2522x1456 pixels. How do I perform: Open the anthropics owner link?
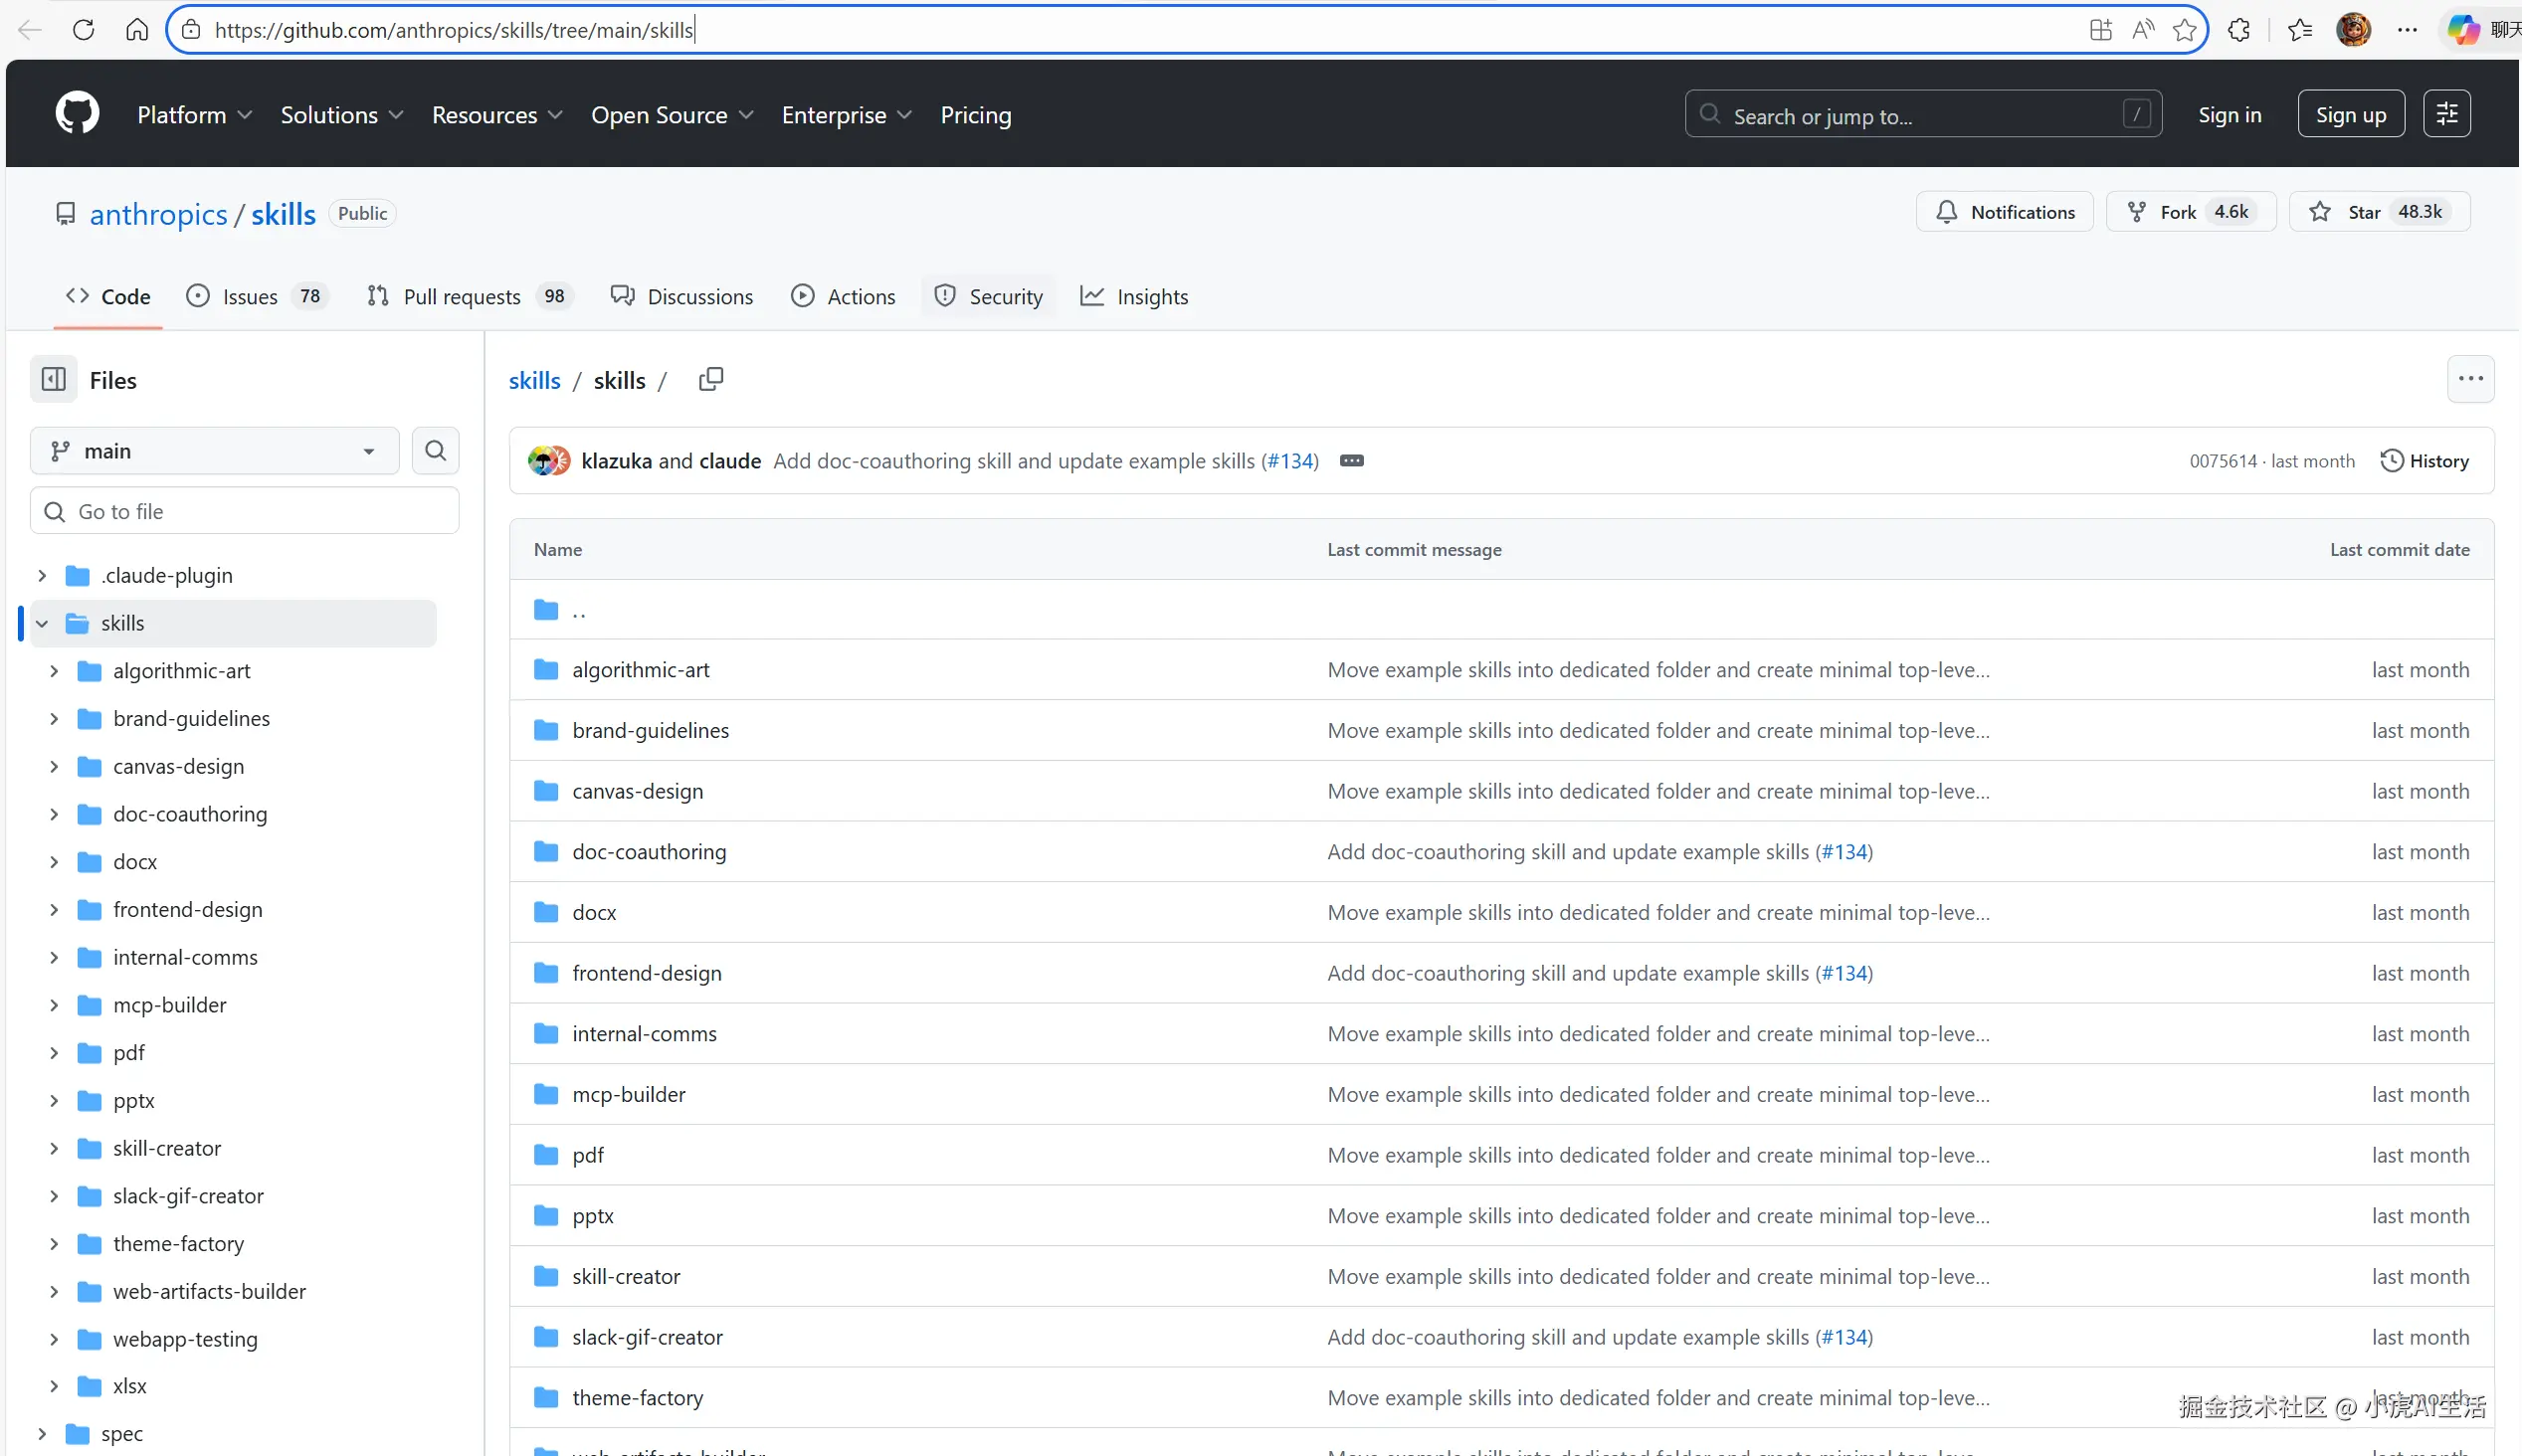[x=158, y=214]
